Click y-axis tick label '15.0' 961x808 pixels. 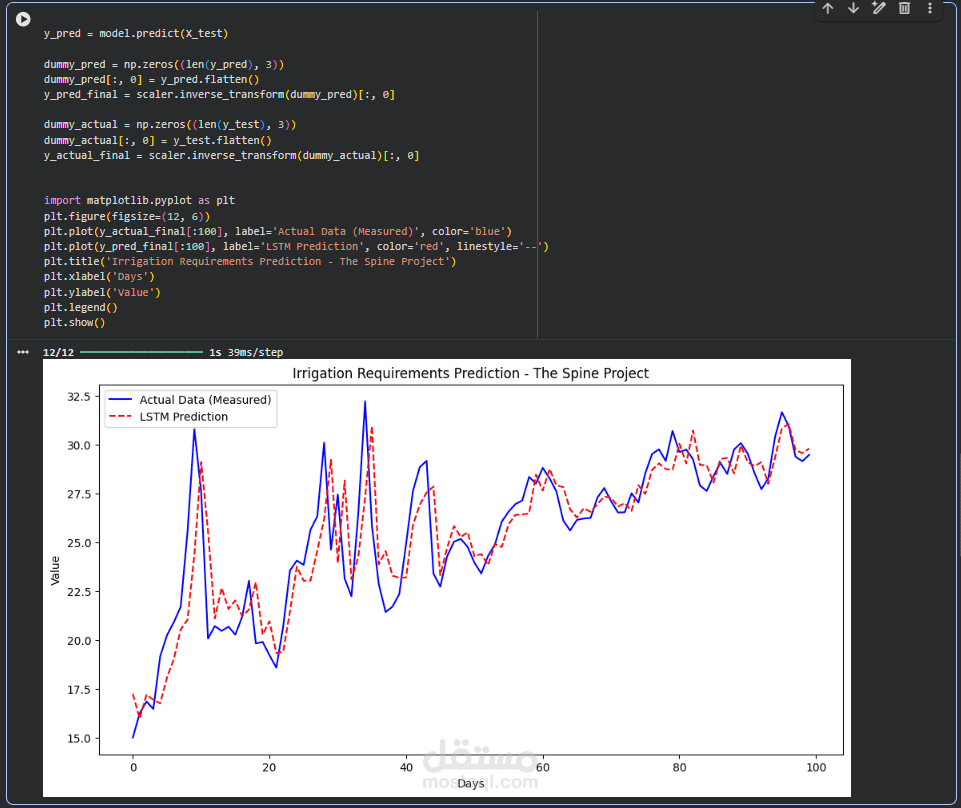click(78, 738)
